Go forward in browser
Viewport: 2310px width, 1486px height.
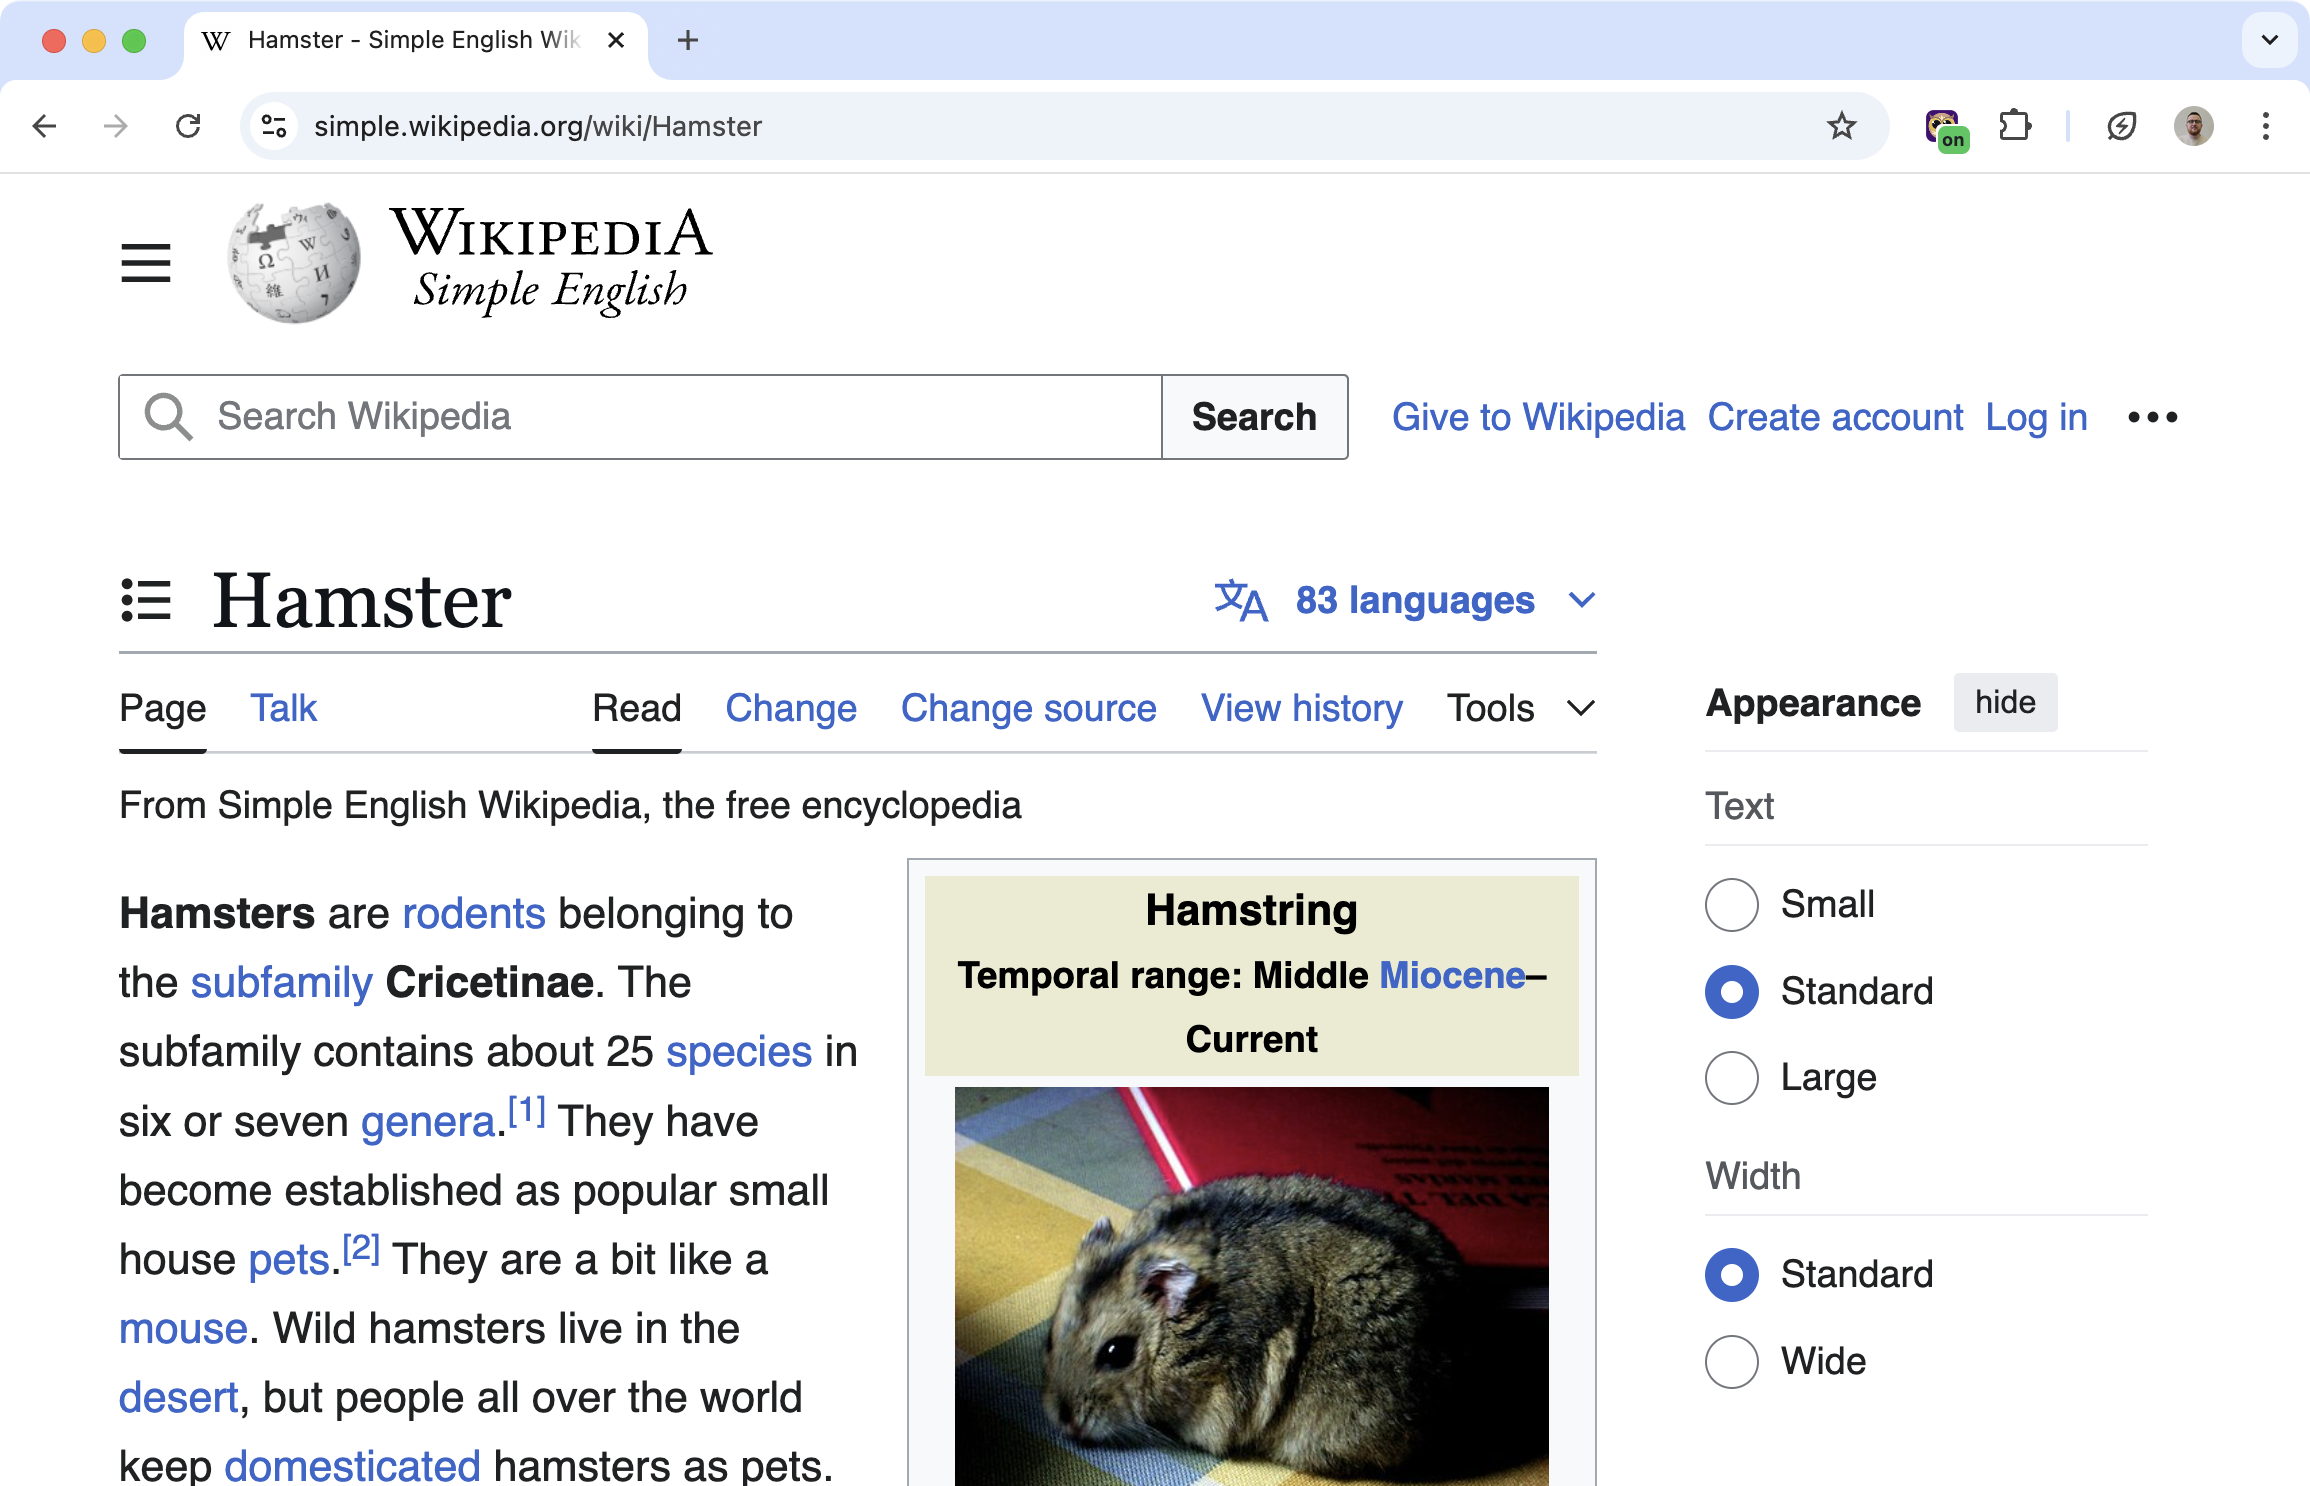pos(116,126)
